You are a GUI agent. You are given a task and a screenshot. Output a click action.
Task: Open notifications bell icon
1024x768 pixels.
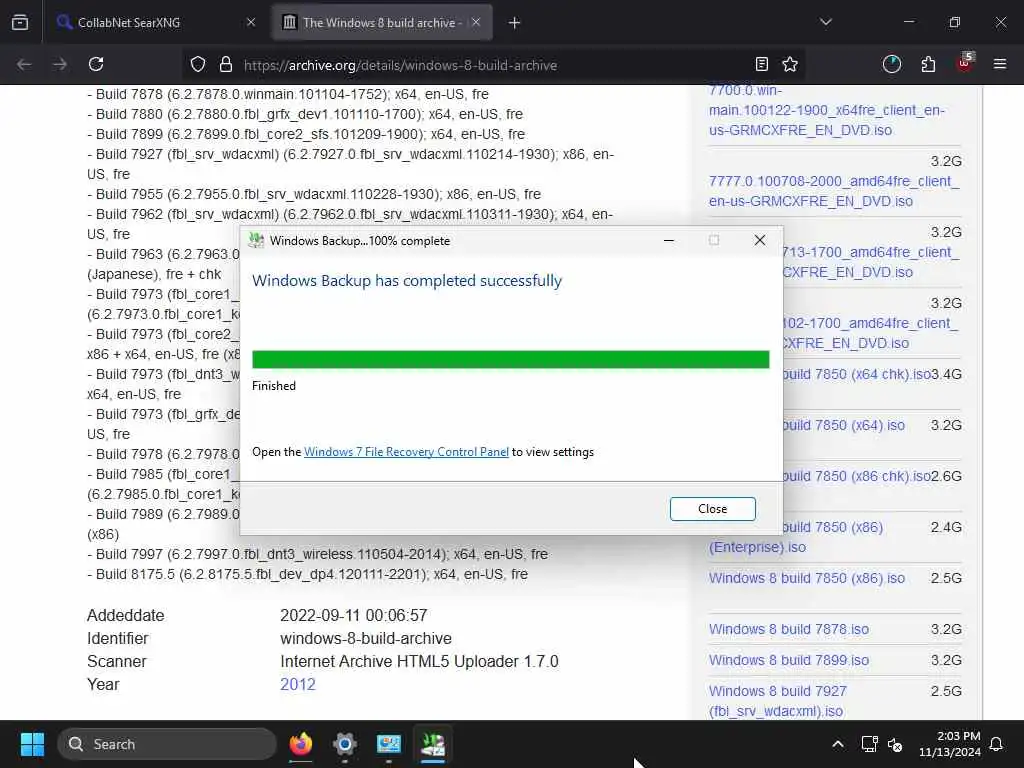997,744
